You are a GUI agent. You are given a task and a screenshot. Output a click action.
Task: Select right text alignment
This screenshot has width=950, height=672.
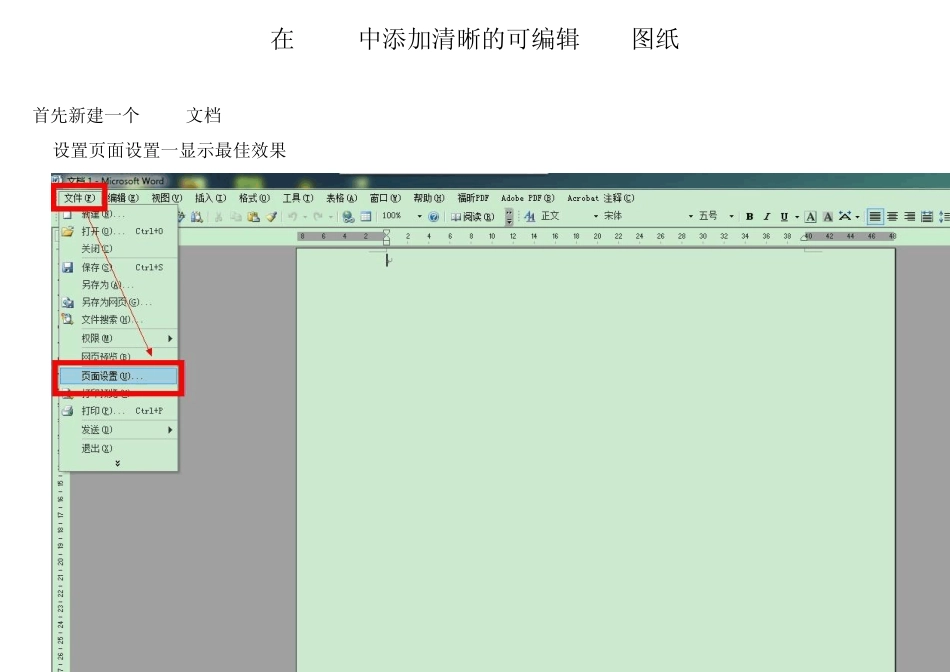(910, 216)
